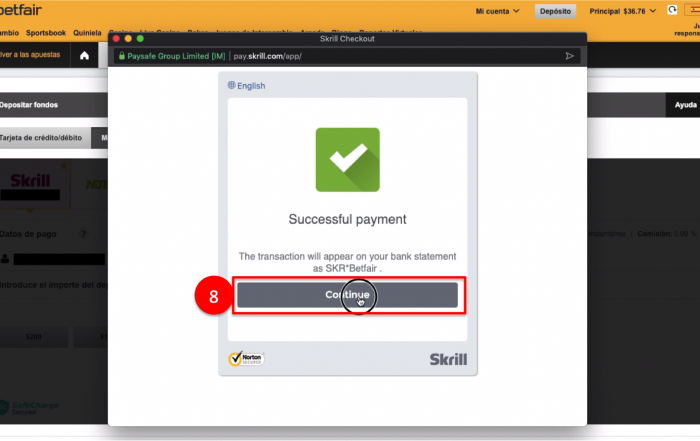
Task: Click the globe icon beside English
Action: tap(231, 85)
